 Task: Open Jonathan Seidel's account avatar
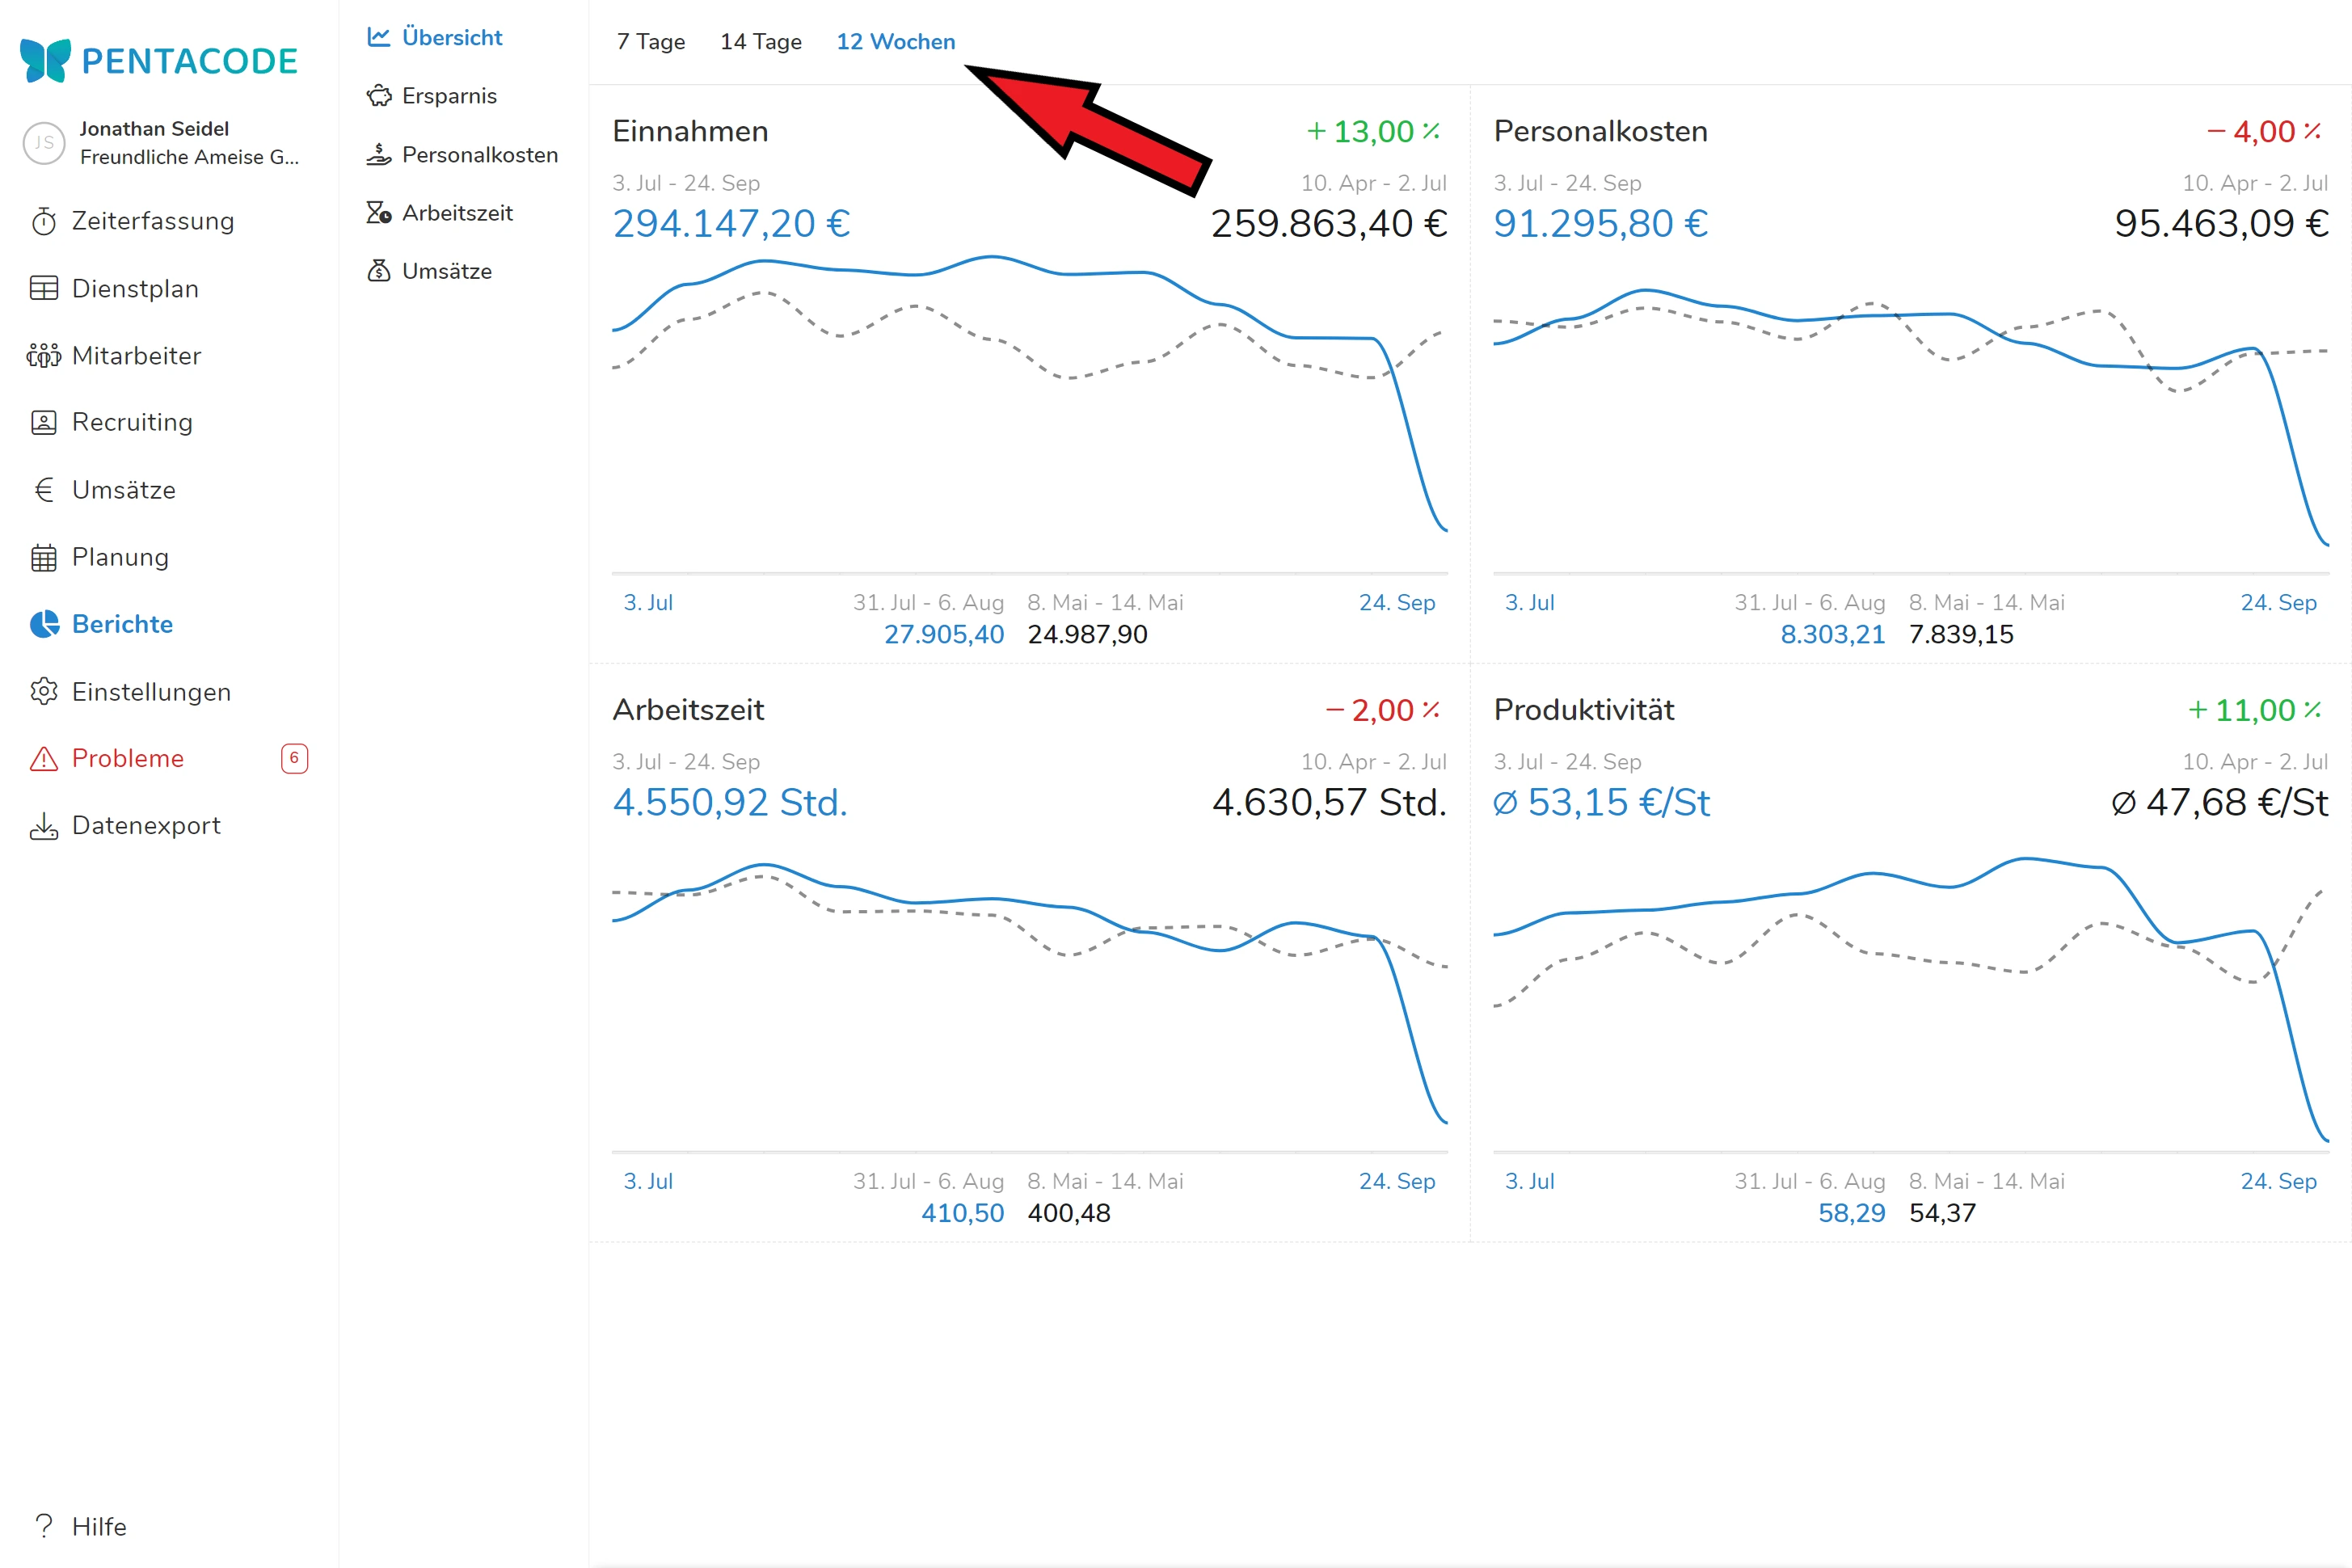click(x=44, y=143)
